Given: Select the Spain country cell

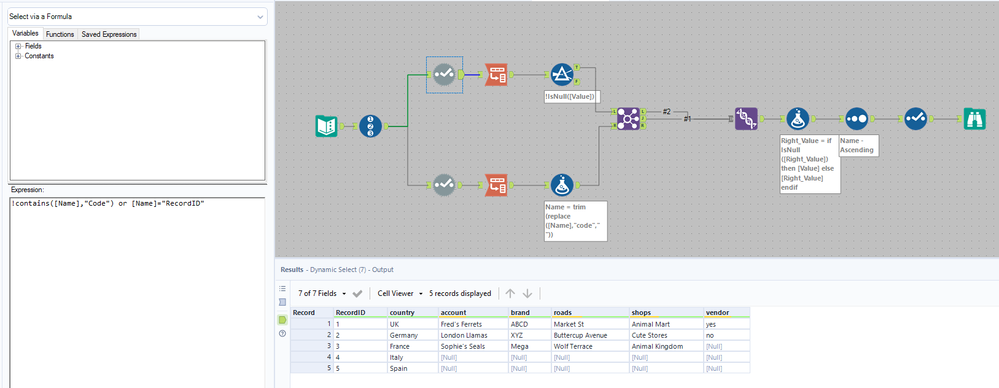Looking at the screenshot, I should point(412,369).
